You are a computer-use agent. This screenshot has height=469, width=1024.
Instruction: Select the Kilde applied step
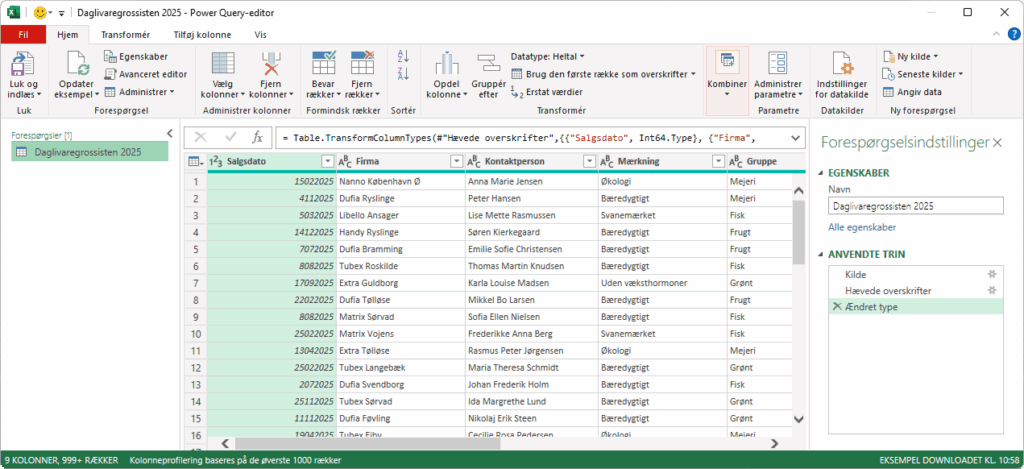pyautogui.click(x=915, y=275)
